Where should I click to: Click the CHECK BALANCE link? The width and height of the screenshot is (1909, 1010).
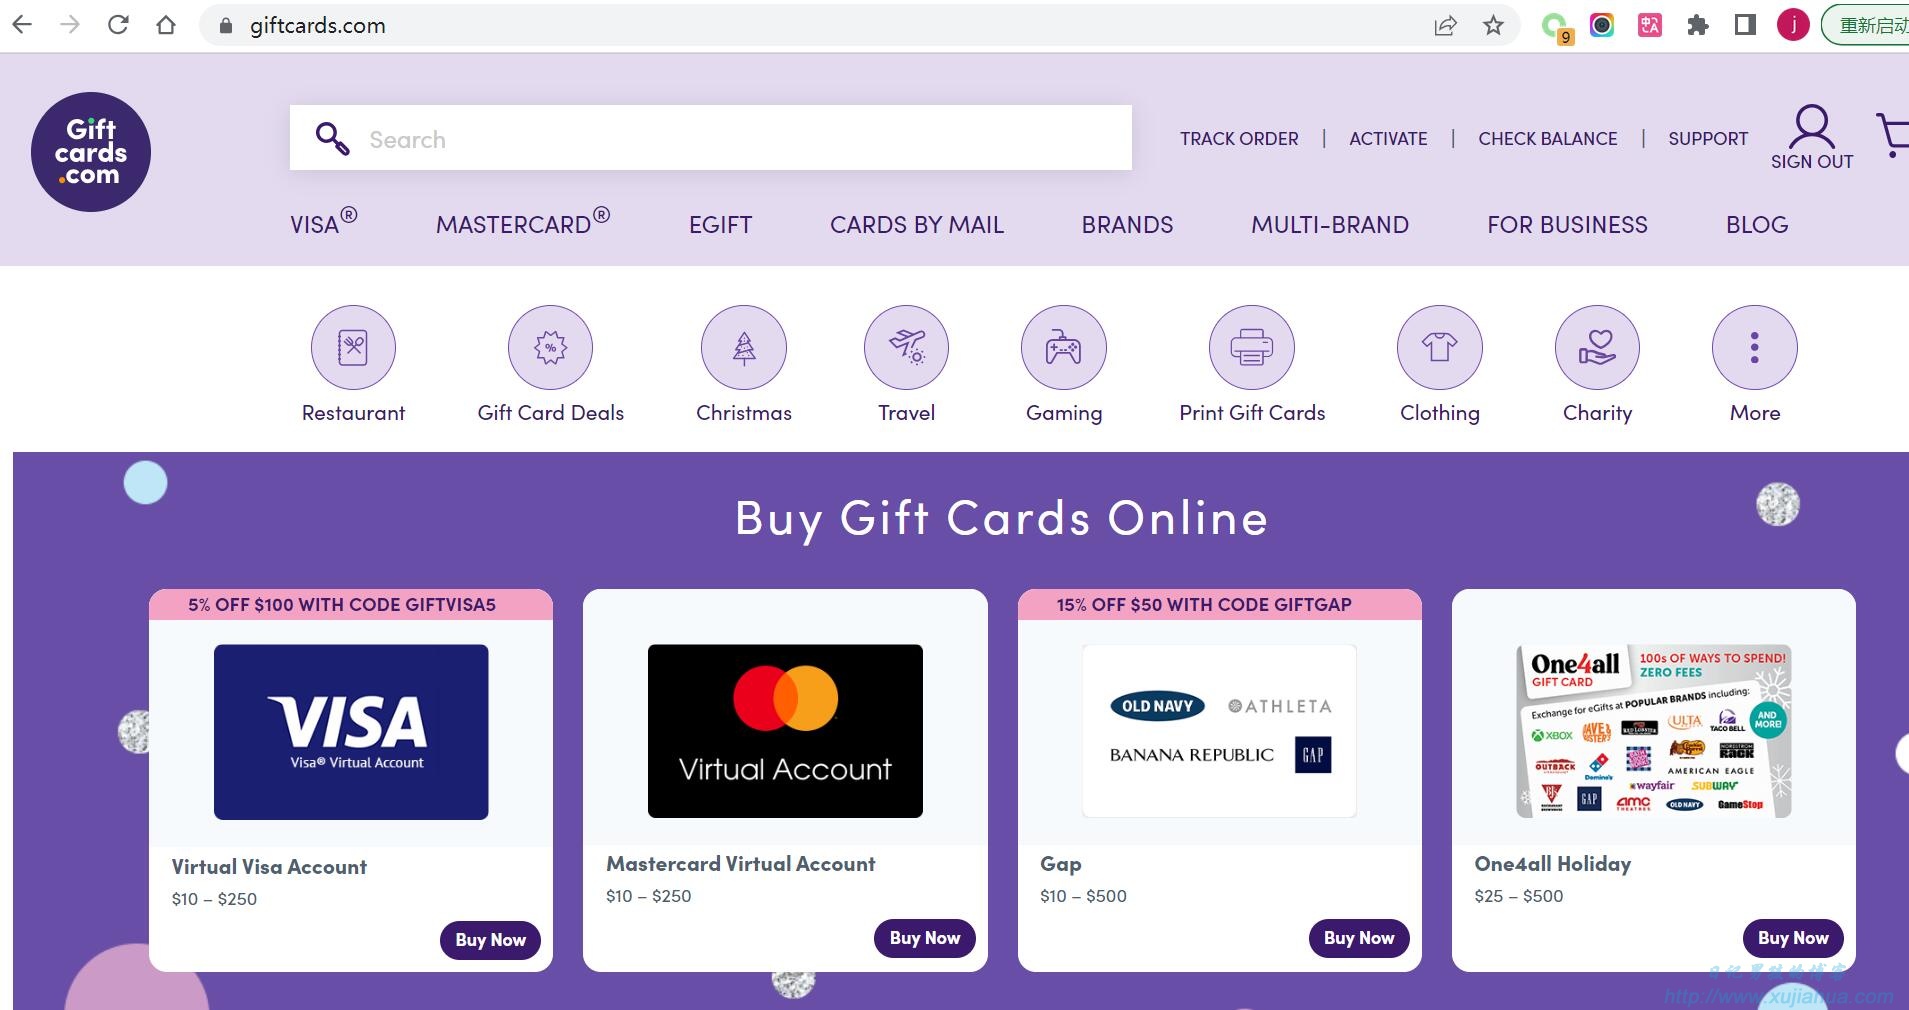click(x=1548, y=139)
